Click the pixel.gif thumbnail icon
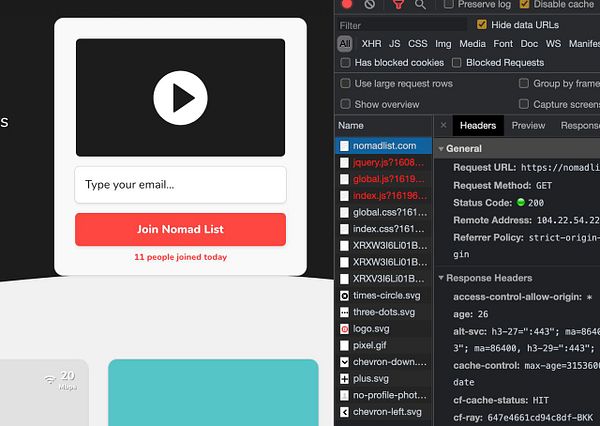Viewport: 600px width, 426px height. click(344, 345)
